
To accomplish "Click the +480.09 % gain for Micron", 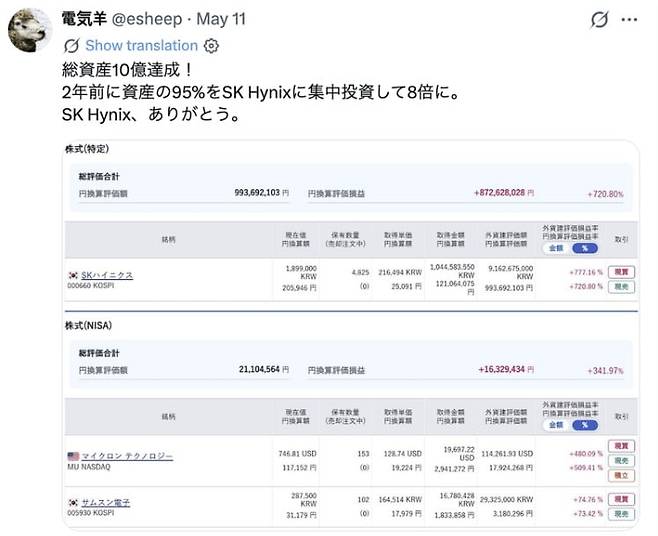I will click(x=586, y=454).
